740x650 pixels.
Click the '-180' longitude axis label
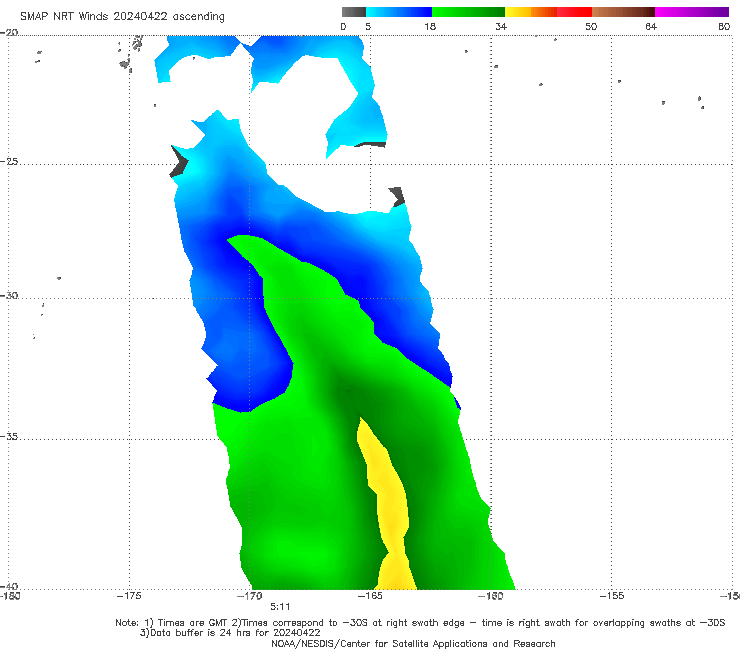coord(10,596)
